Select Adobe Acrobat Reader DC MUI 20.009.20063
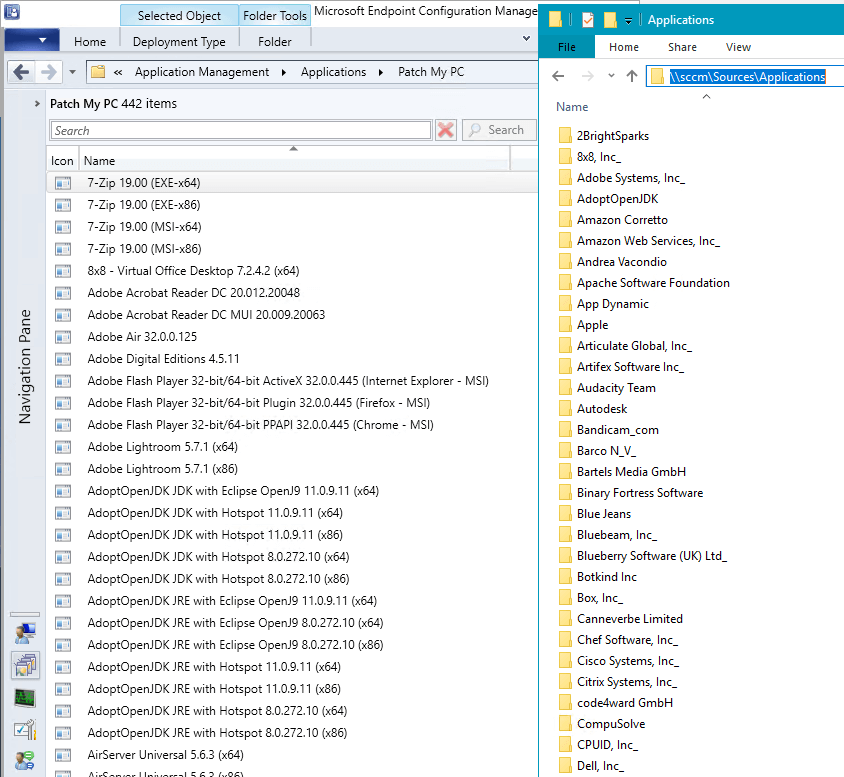 [293, 315]
